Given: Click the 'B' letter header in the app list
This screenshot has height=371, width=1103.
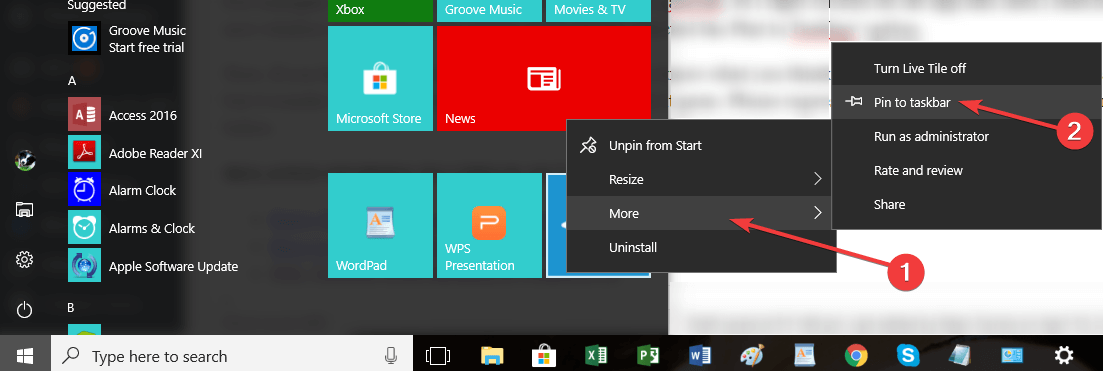Looking at the screenshot, I should (72, 308).
